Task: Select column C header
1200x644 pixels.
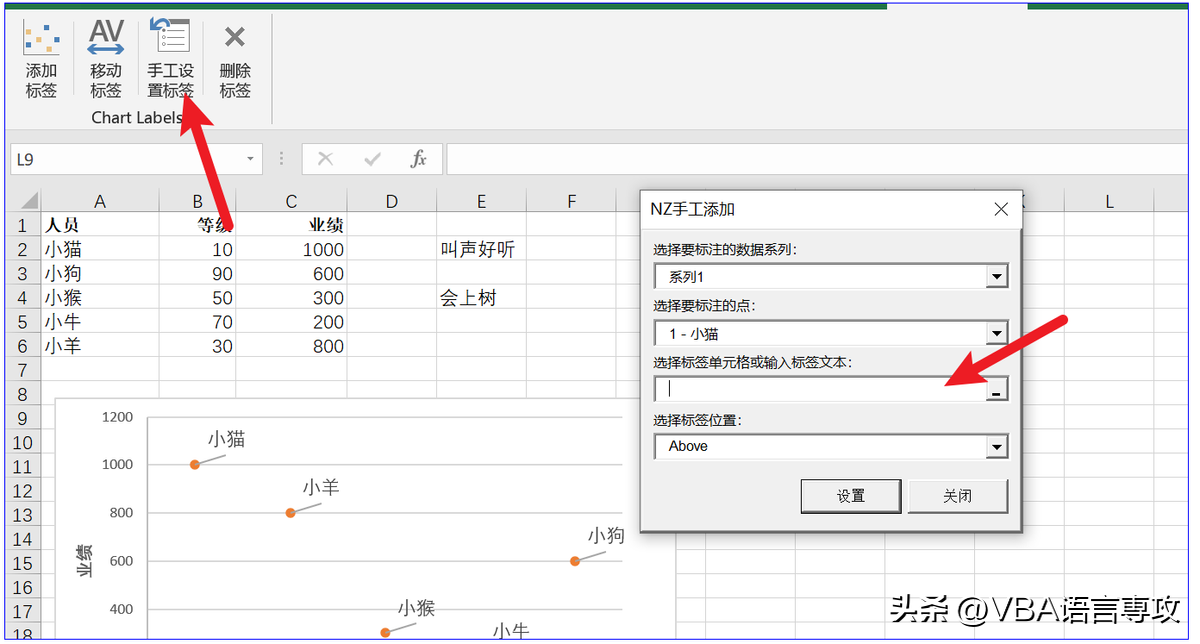Action: pos(291,201)
